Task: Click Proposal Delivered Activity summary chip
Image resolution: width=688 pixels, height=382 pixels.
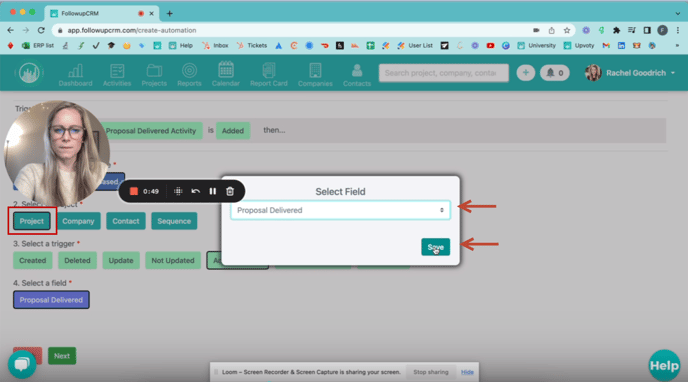Action: tap(151, 131)
